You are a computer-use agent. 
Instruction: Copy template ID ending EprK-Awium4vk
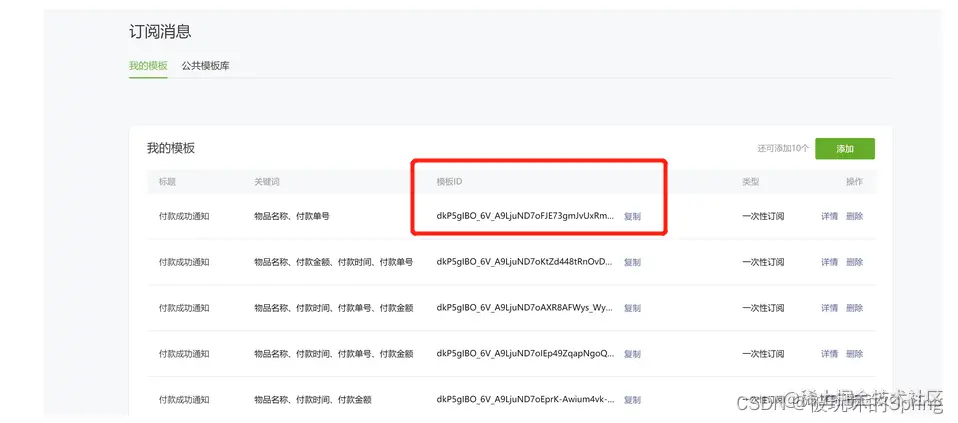pos(632,400)
